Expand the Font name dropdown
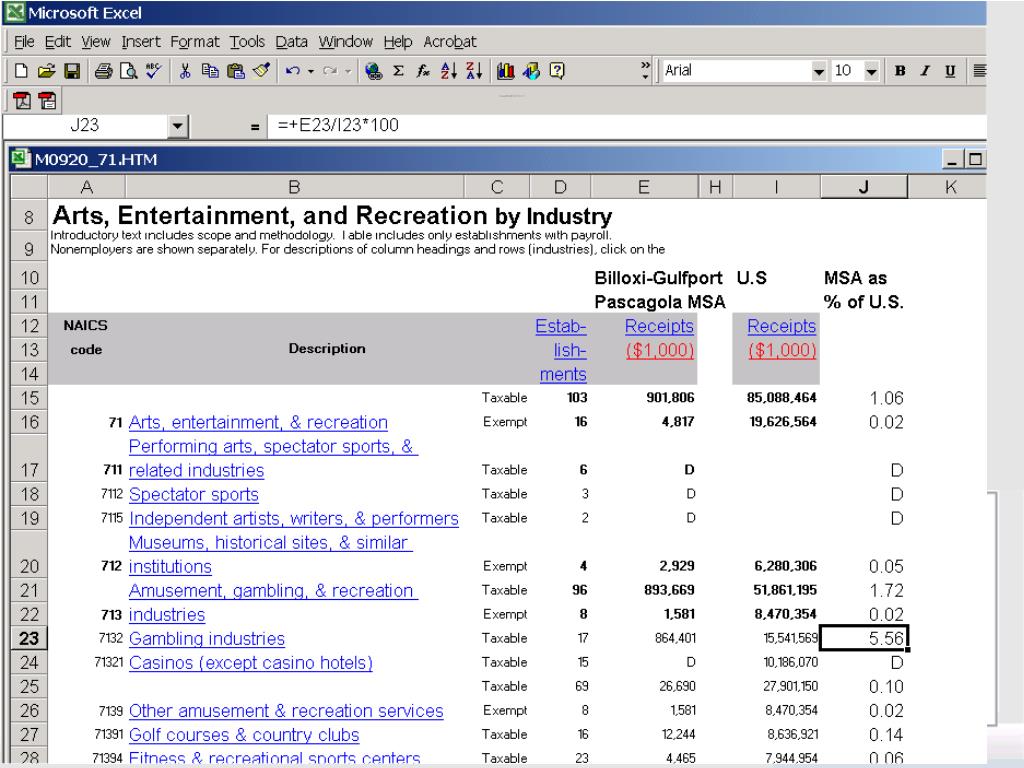The height and width of the screenshot is (768, 1024). pyautogui.click(x=818, y=72)
